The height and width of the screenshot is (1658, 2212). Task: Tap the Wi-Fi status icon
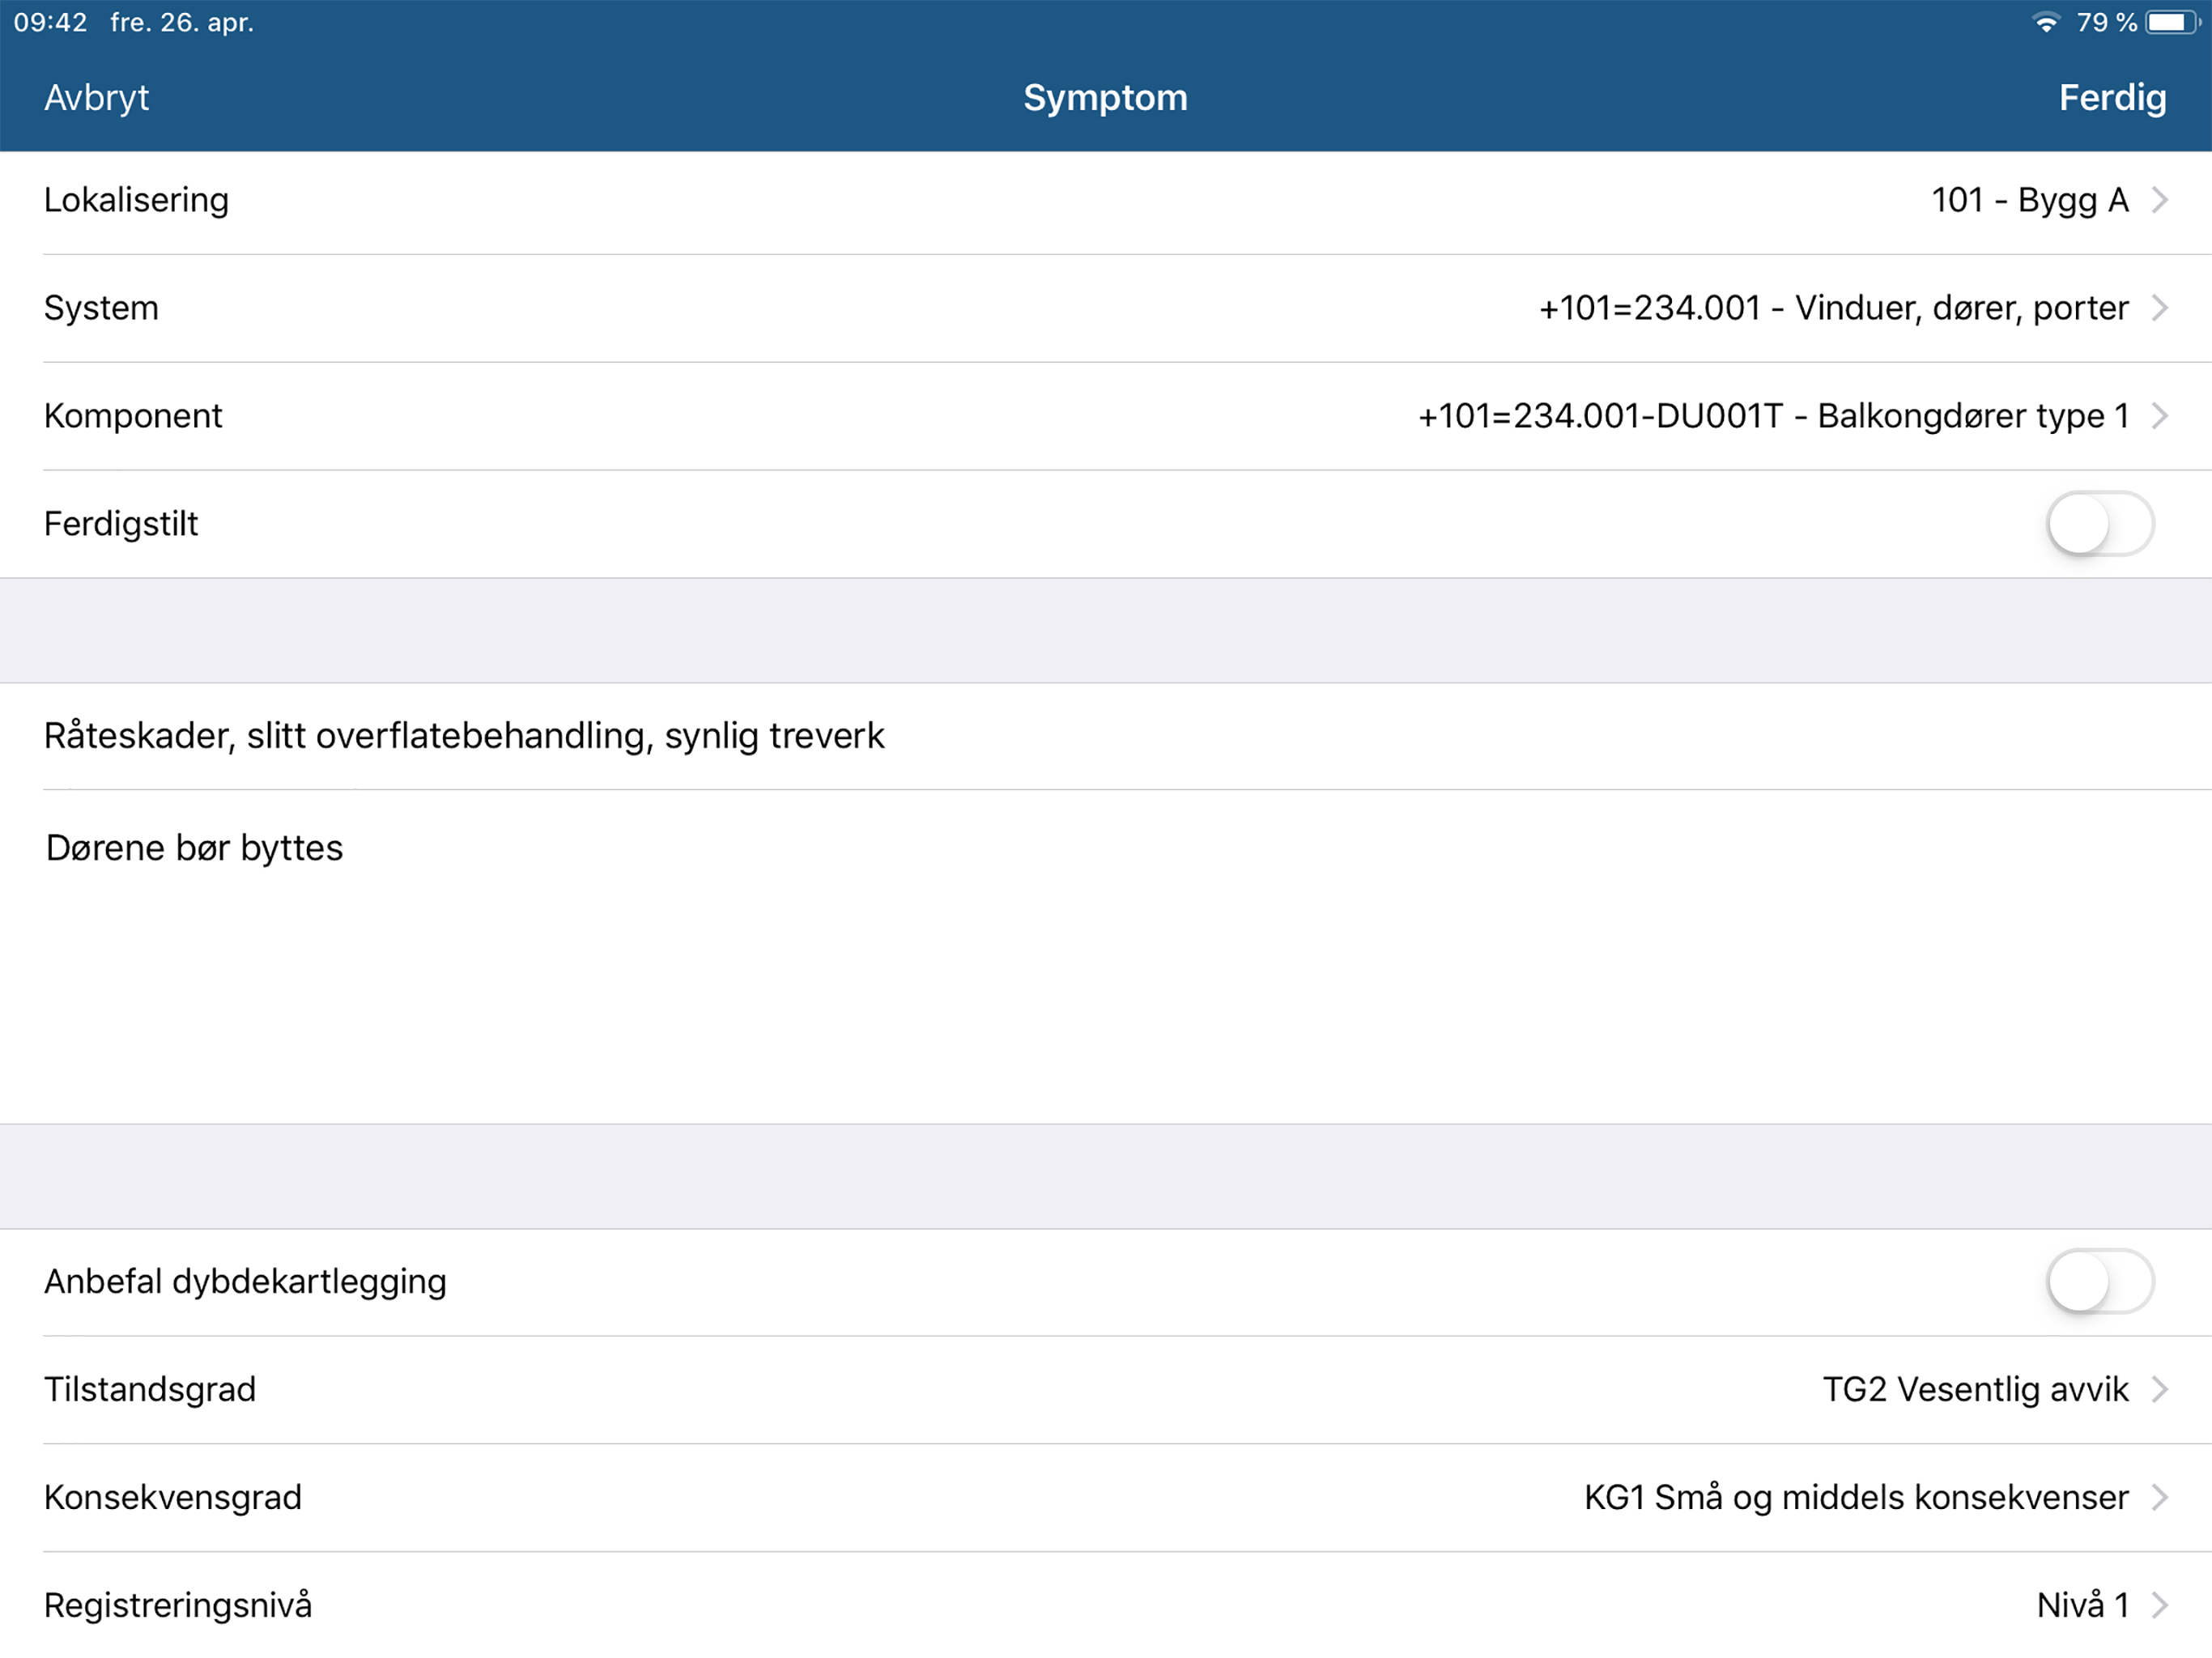click(2047, 23)
